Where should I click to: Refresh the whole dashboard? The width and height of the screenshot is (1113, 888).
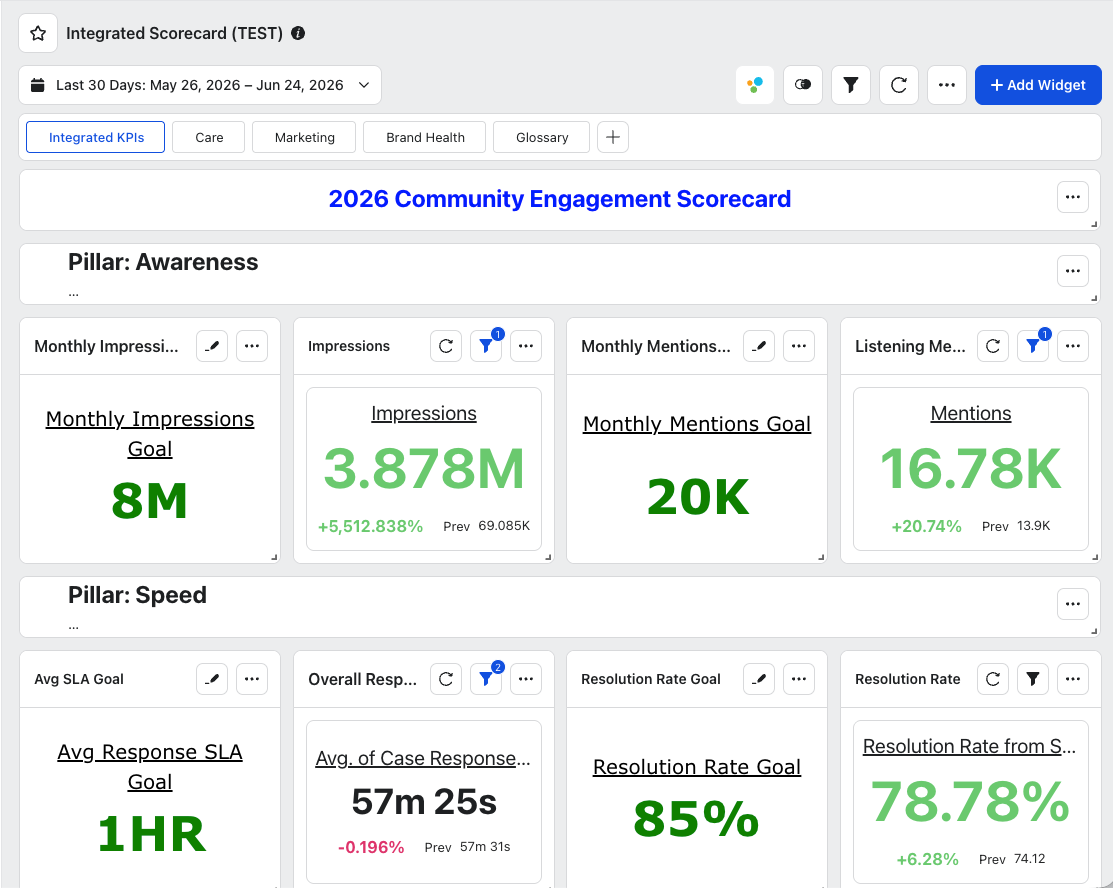(x=899, y=85)
